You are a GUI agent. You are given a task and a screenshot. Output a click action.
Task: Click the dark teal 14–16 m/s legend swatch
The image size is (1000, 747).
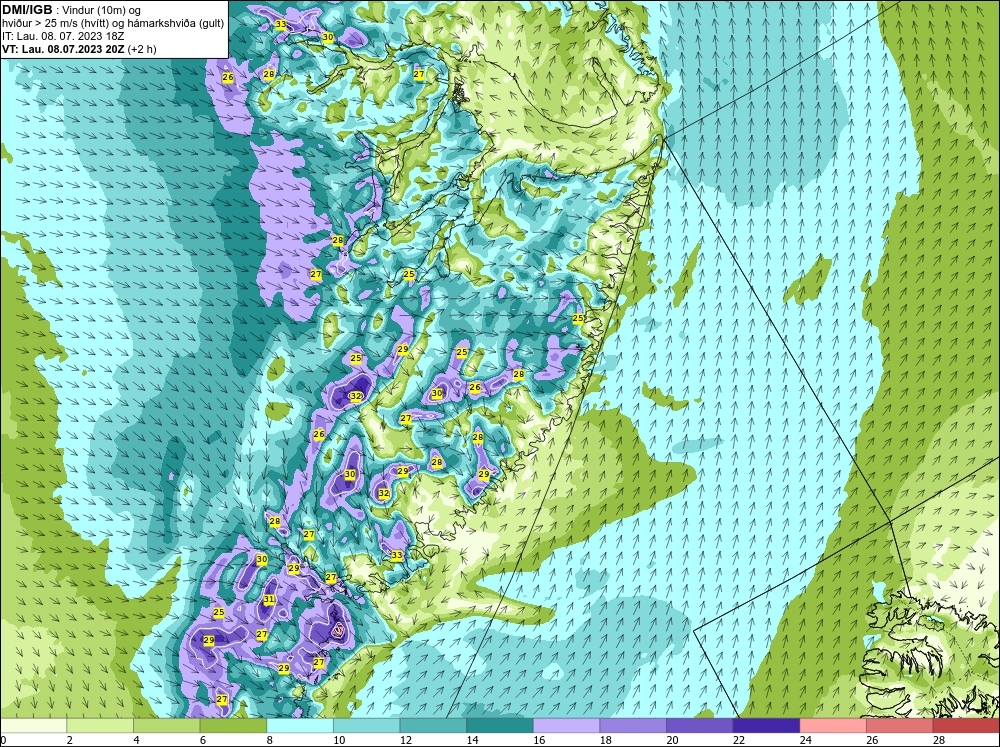pos(499,725)
